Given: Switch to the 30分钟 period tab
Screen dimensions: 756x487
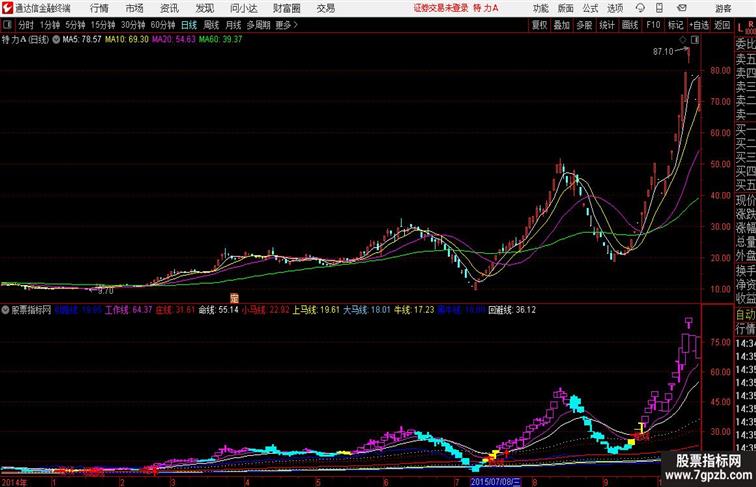Looking at the screenshot, I should click(133, 25).
